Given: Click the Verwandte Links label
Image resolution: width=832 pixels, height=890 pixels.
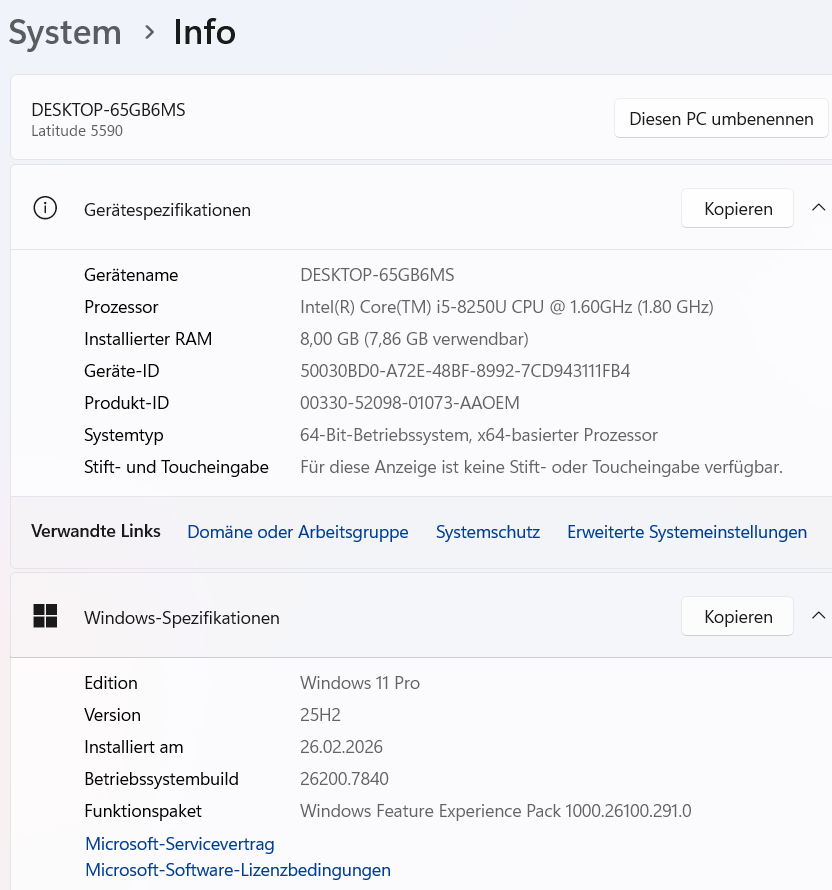Looking at the screenshot, I should (95, 531).
